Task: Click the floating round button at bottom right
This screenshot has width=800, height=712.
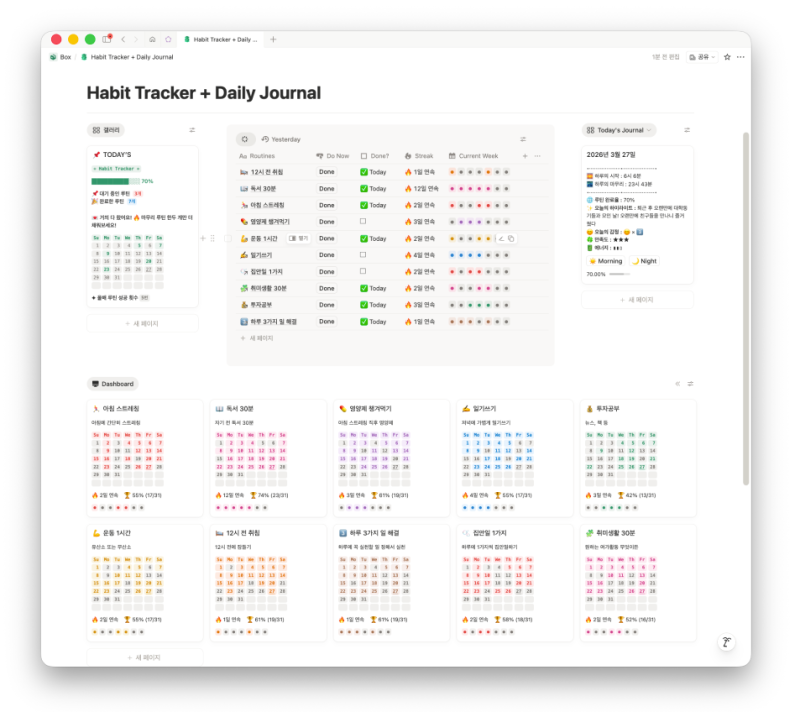Action: coord(727,642)
